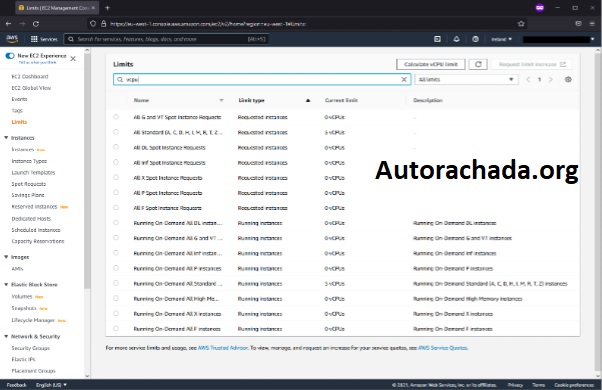Select All X Spot Instance Requests row

[116, 177]
